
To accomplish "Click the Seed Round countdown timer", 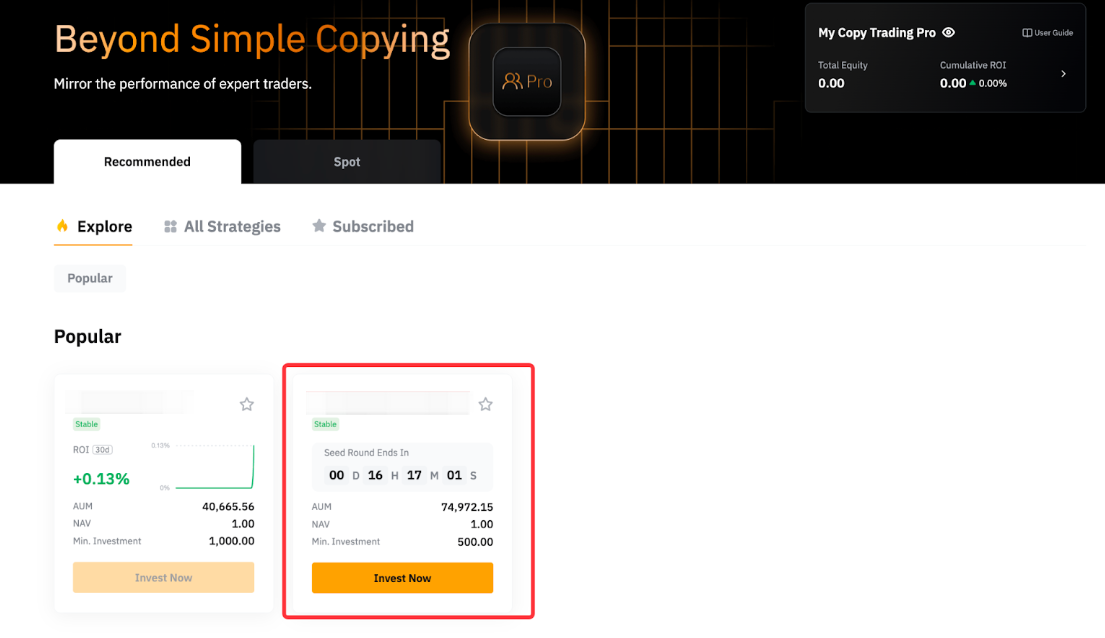I will click(x=402, y=475).
